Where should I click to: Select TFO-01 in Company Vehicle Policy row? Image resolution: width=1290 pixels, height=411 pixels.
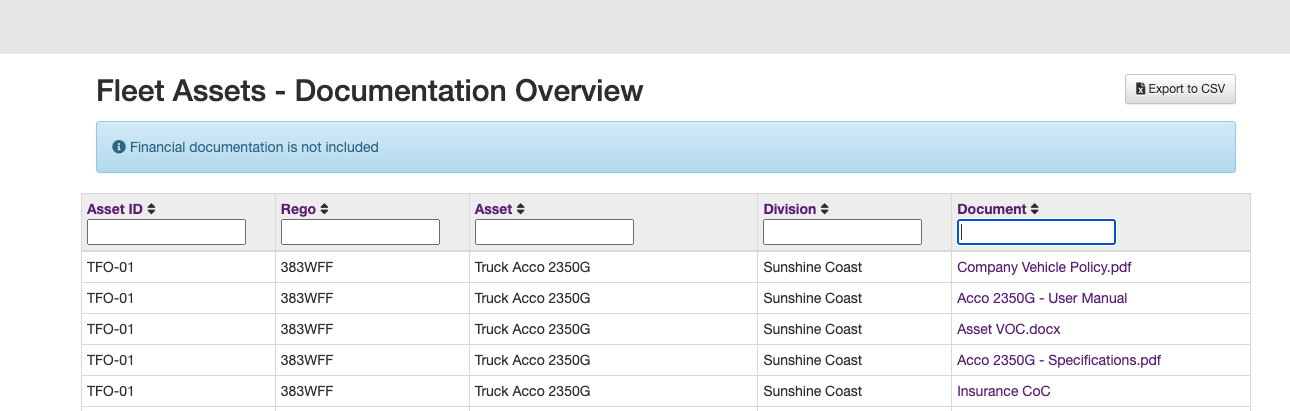coord(110,267)
